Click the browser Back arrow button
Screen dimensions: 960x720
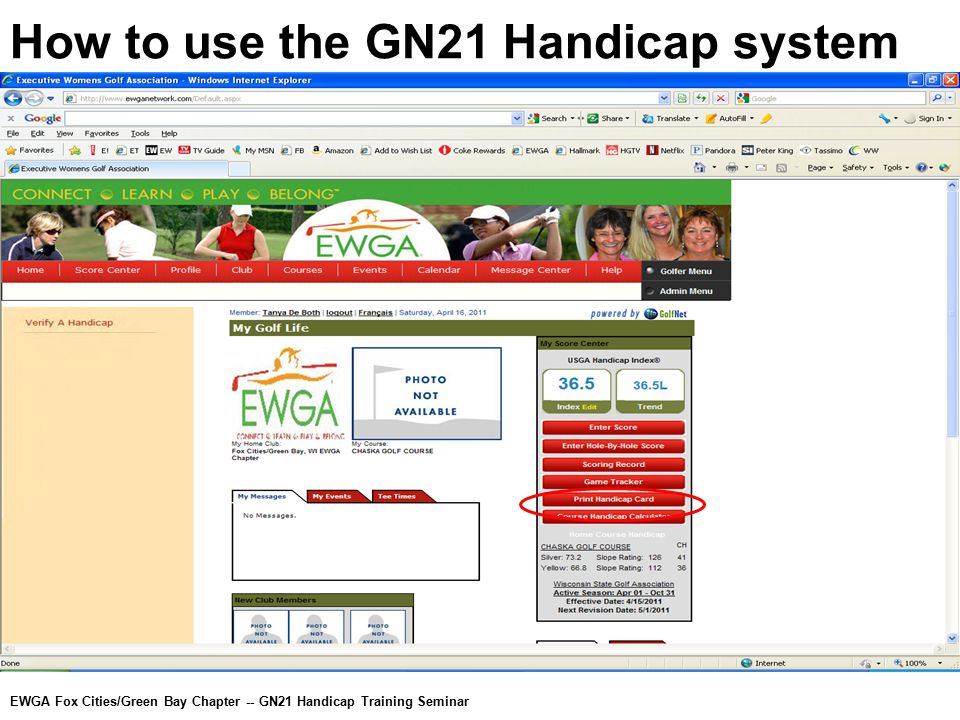13,98
